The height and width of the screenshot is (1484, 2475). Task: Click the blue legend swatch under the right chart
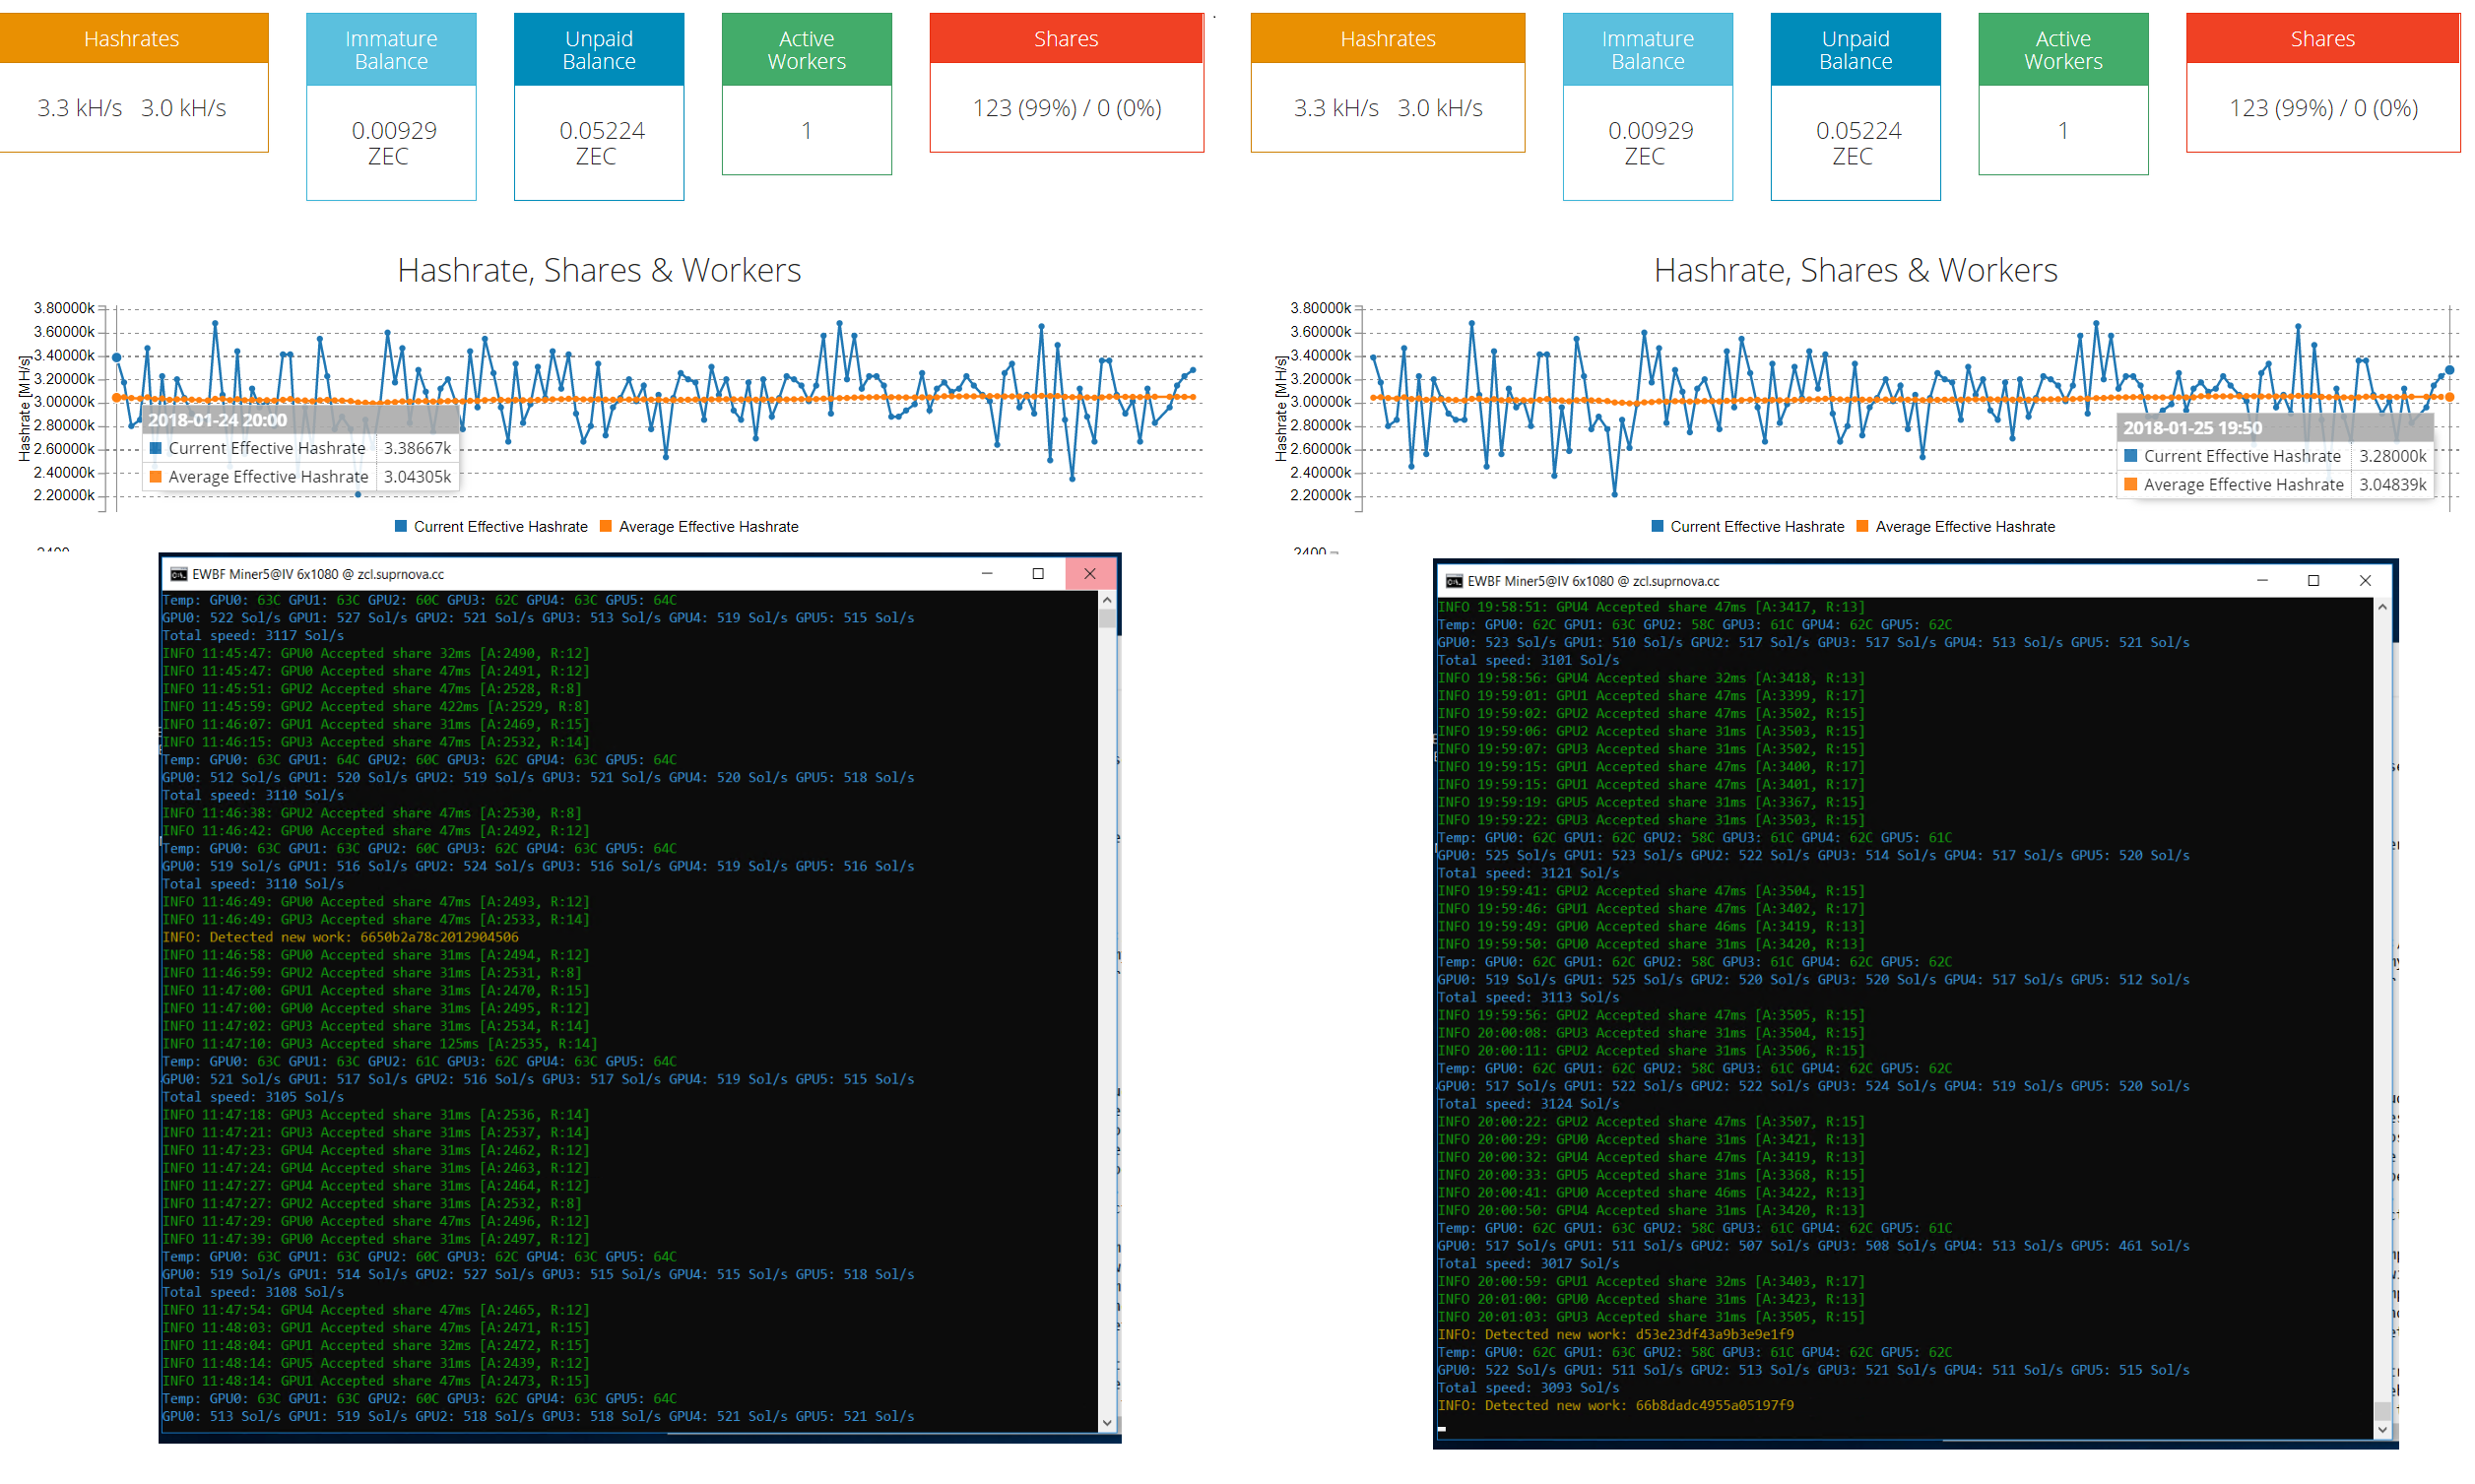click(1657, 526)
